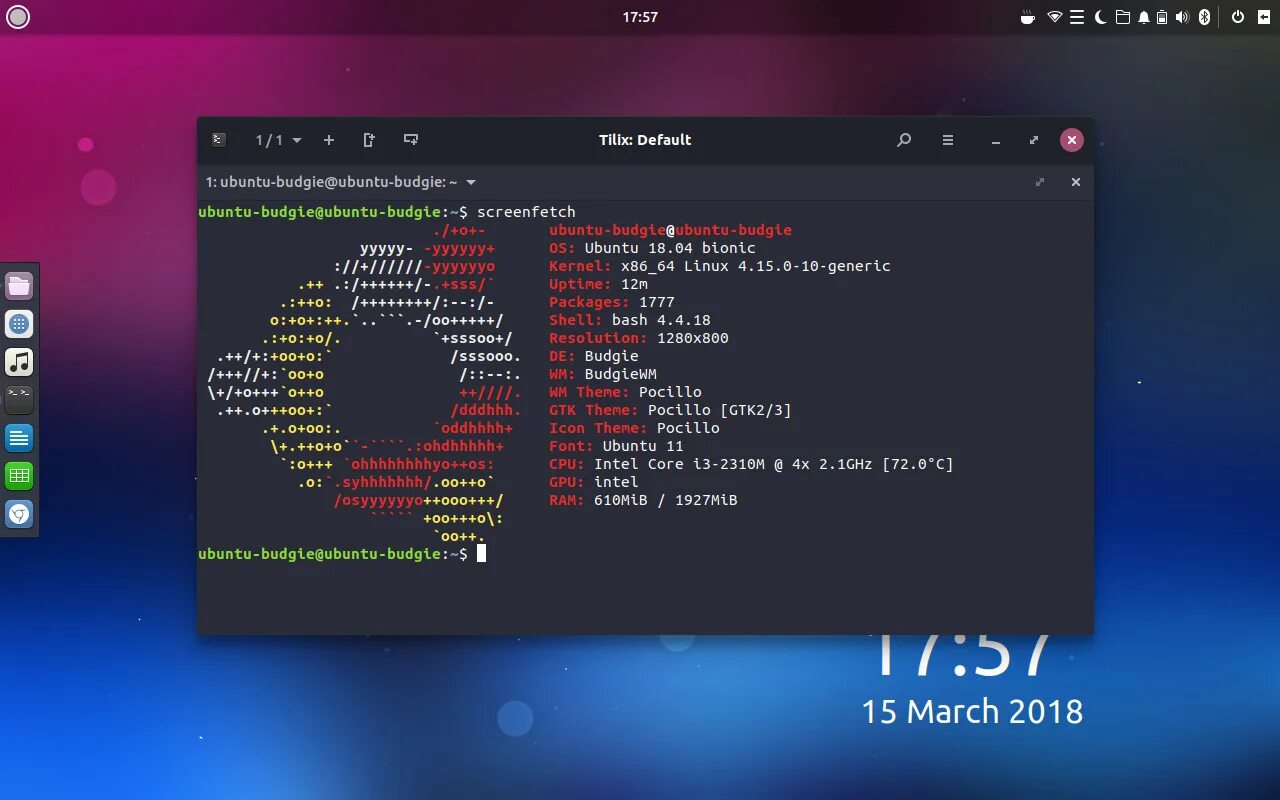Open the Bluetooth indicator

(1205, 17)
